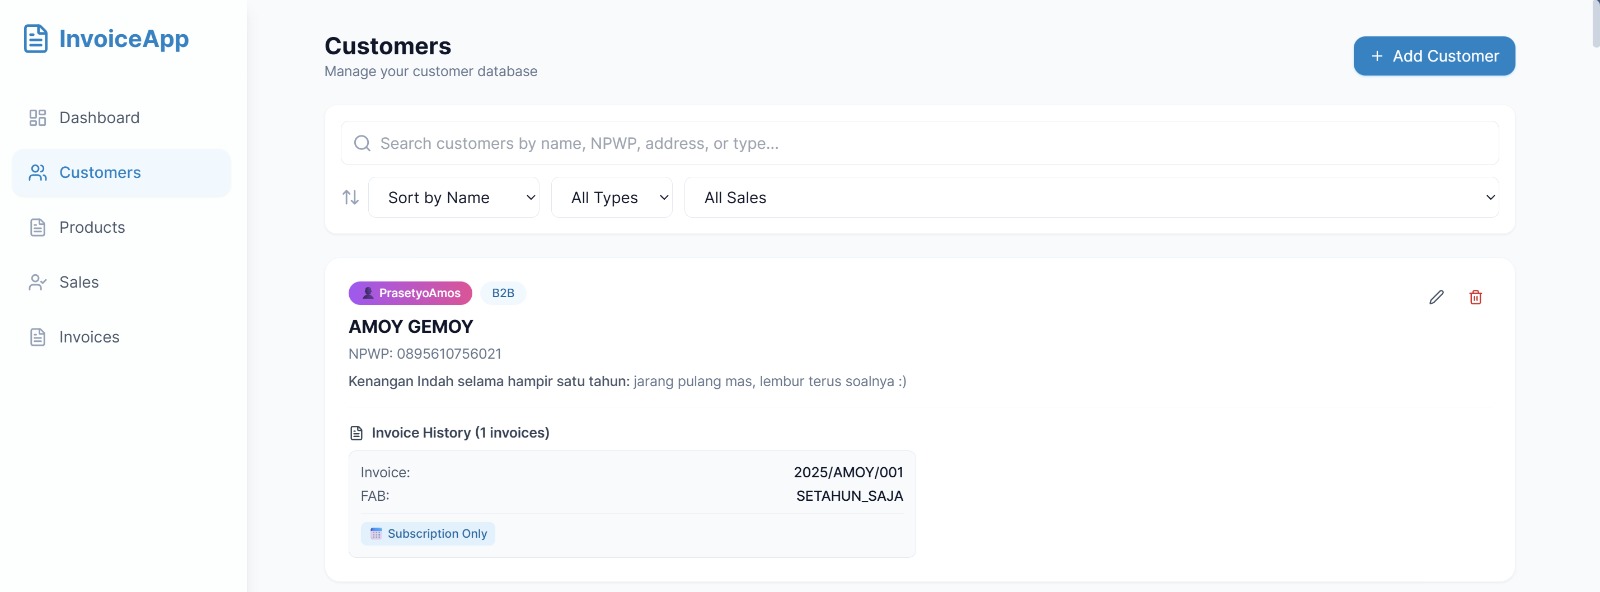Open the Dashboard page
The image size is (1600, 592).
point(121,118)
